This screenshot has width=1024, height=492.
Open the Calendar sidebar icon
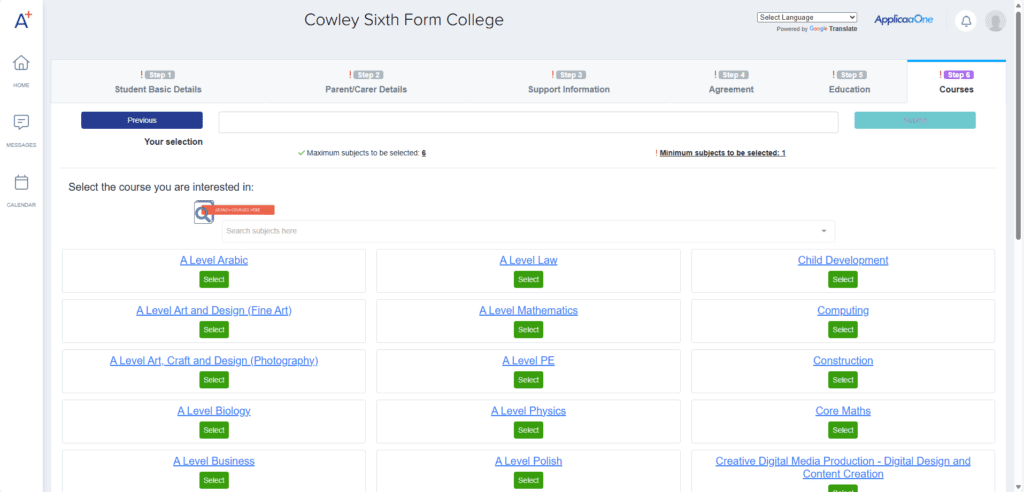coord(21,183)
